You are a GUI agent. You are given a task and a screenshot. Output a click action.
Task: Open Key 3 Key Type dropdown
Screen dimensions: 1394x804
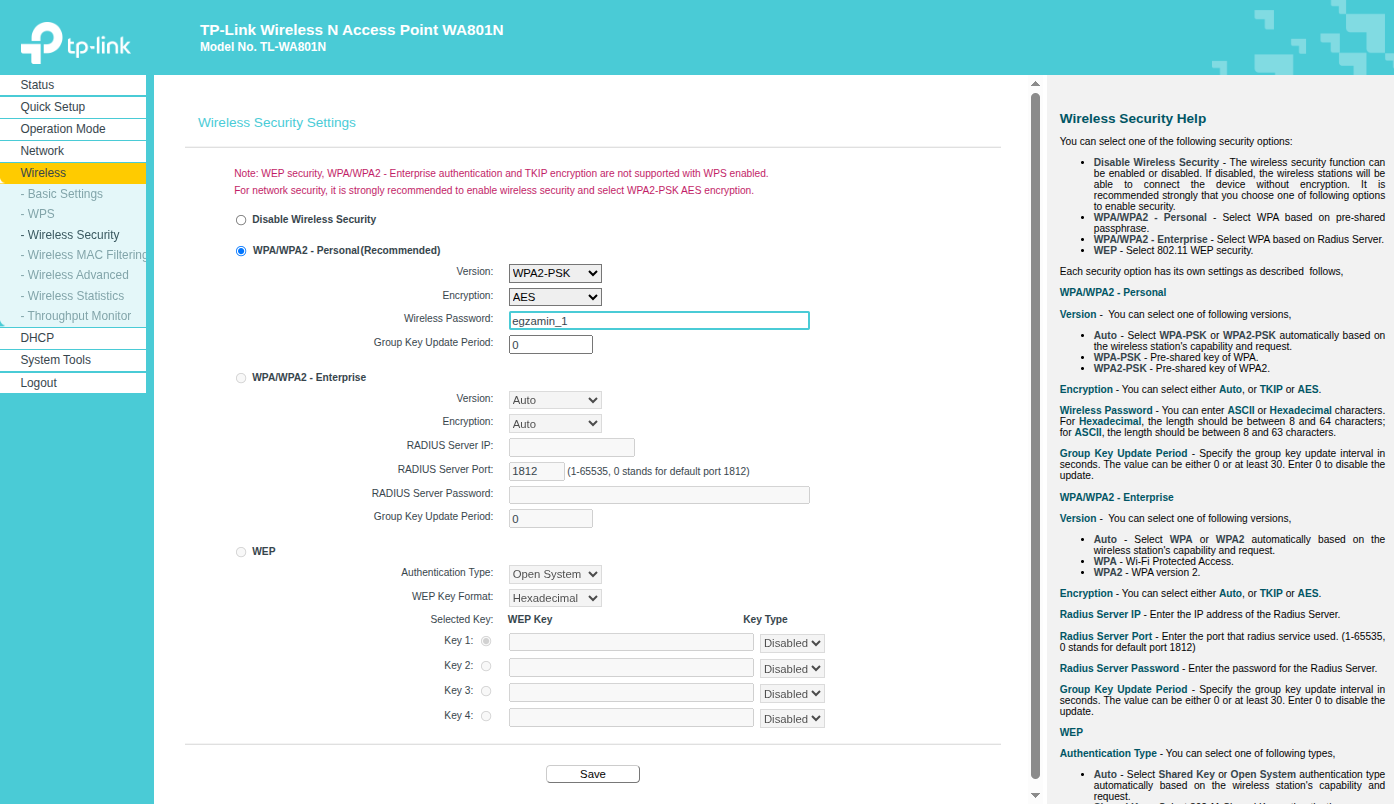point(792,693)
